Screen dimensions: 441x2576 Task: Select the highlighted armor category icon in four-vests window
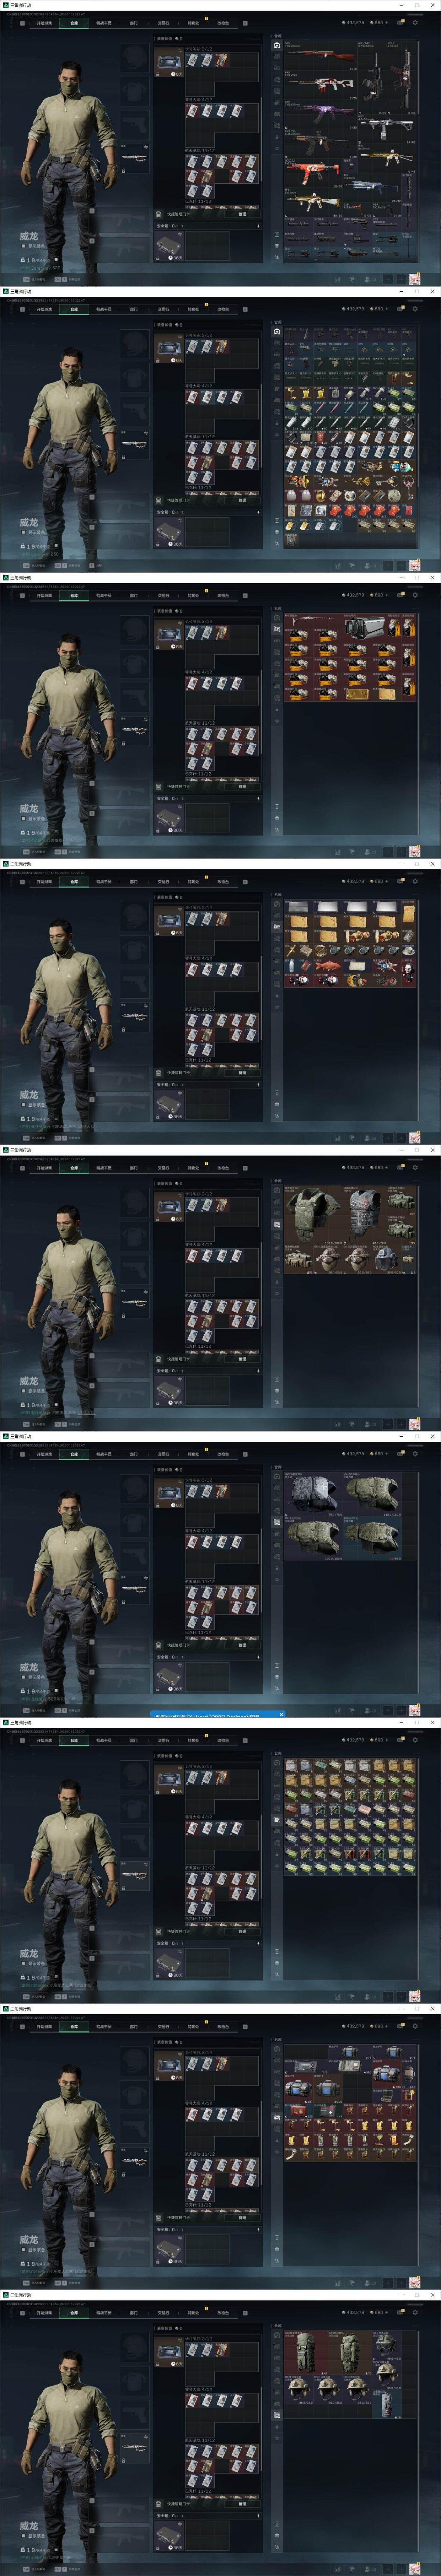click(x=277, y=1522)
